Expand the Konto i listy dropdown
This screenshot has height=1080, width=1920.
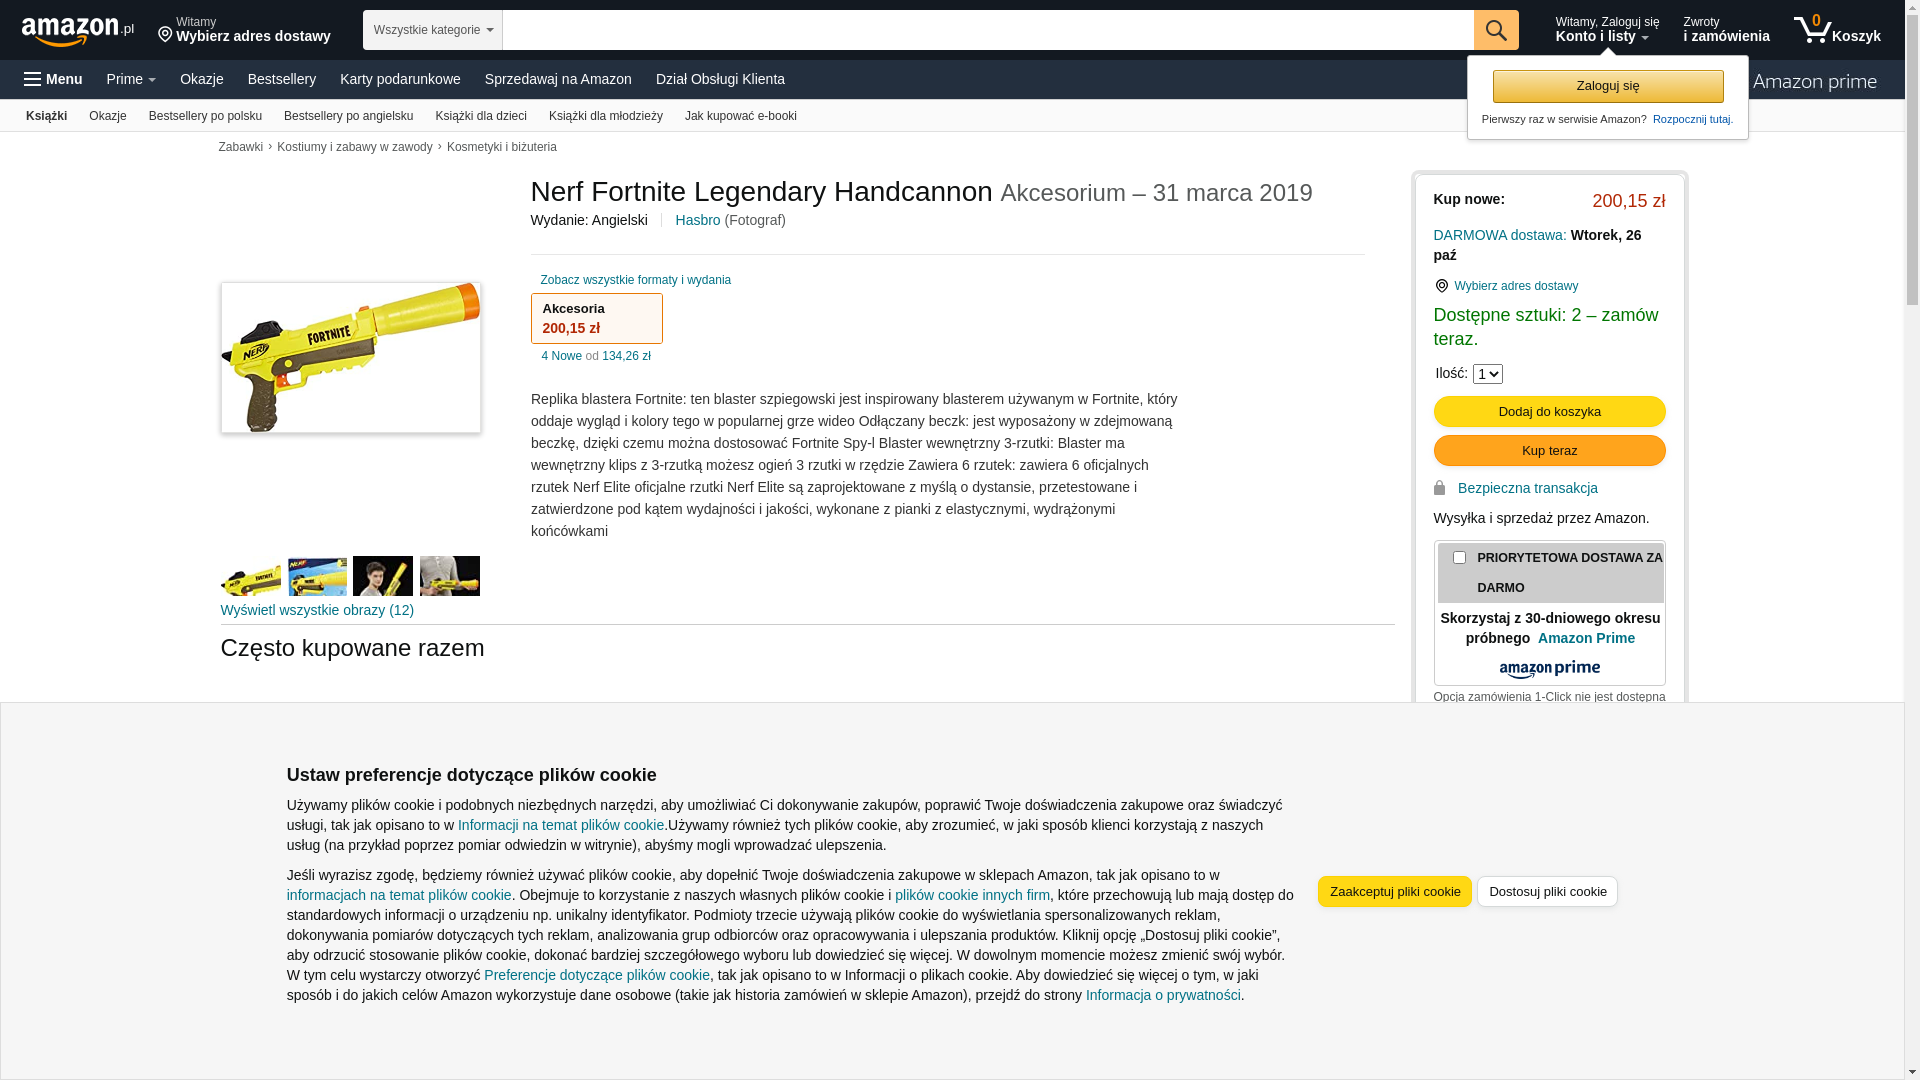point(1606,30)
